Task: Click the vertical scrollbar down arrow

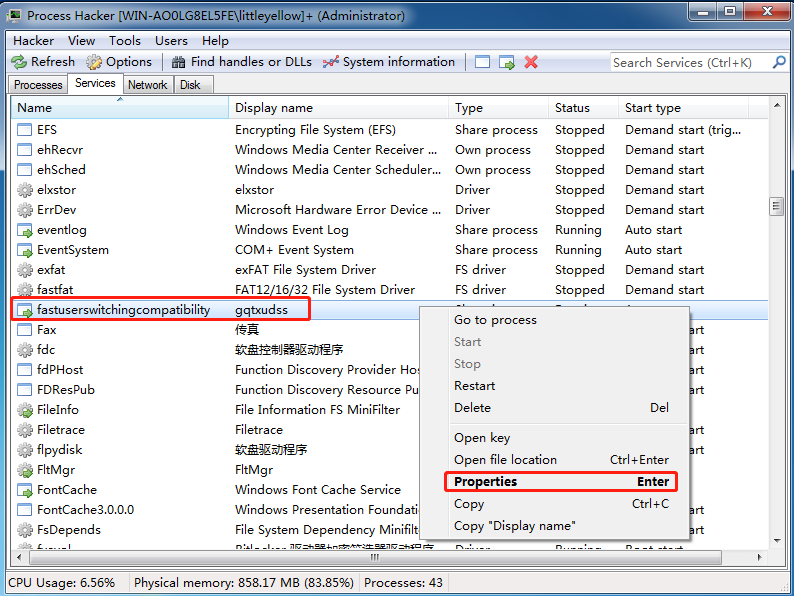Action: (776, 541)
